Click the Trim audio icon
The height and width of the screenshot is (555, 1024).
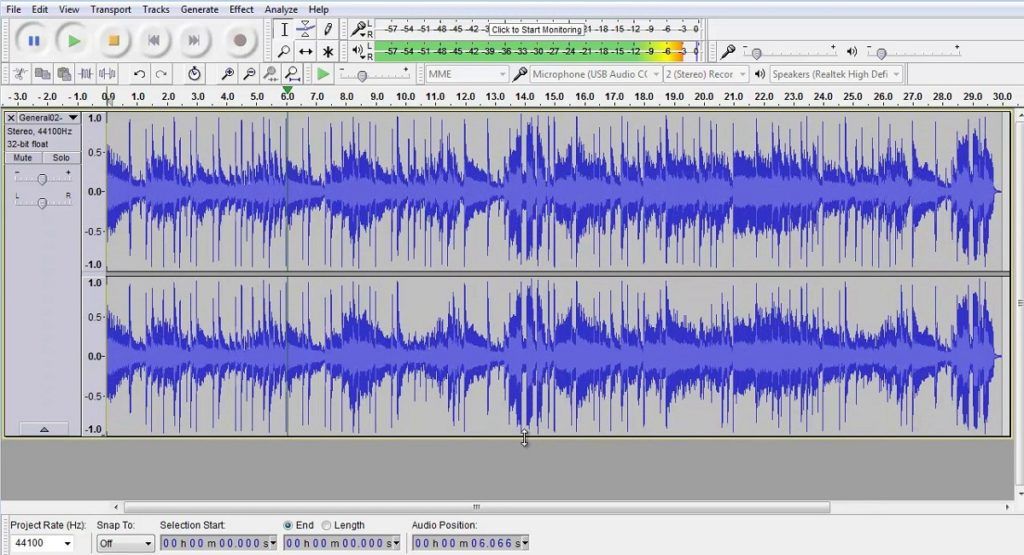pos(86,74)
